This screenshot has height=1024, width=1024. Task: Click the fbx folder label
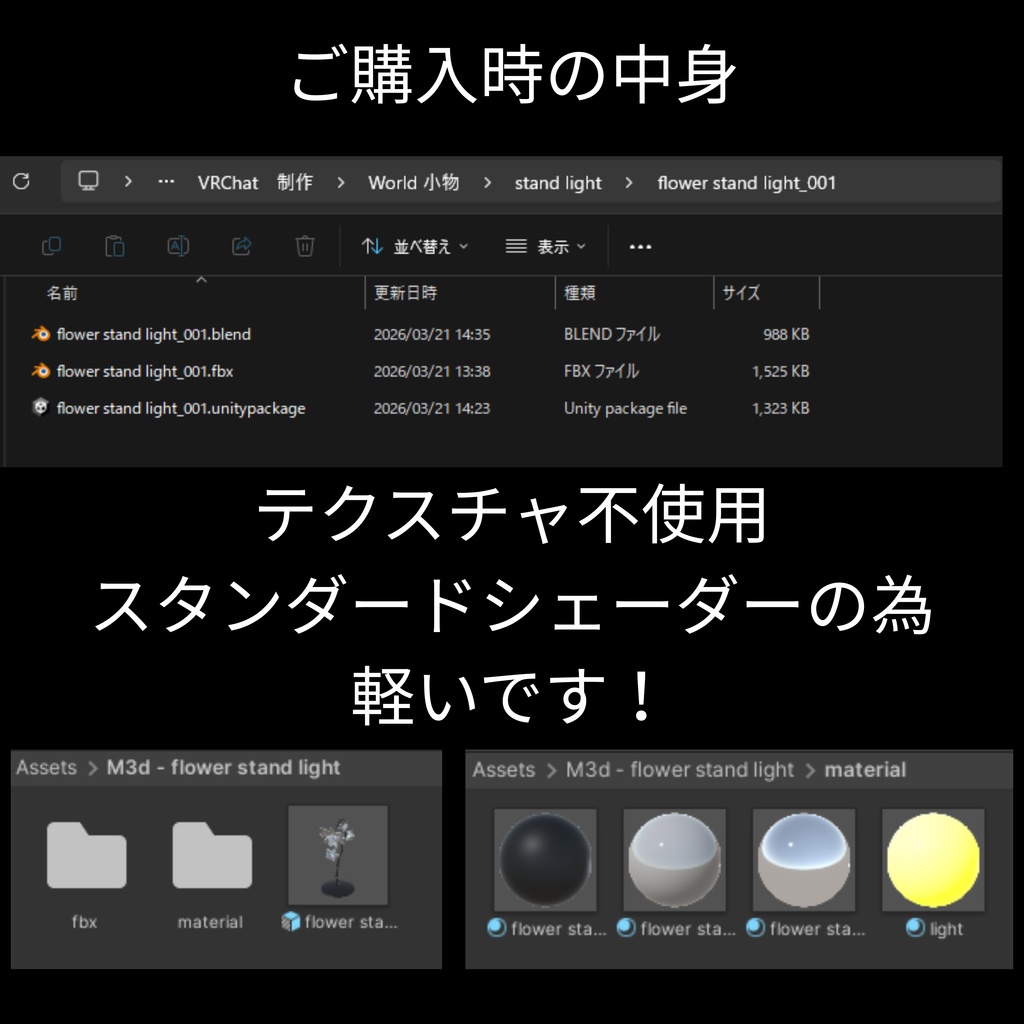pos(84,922)
